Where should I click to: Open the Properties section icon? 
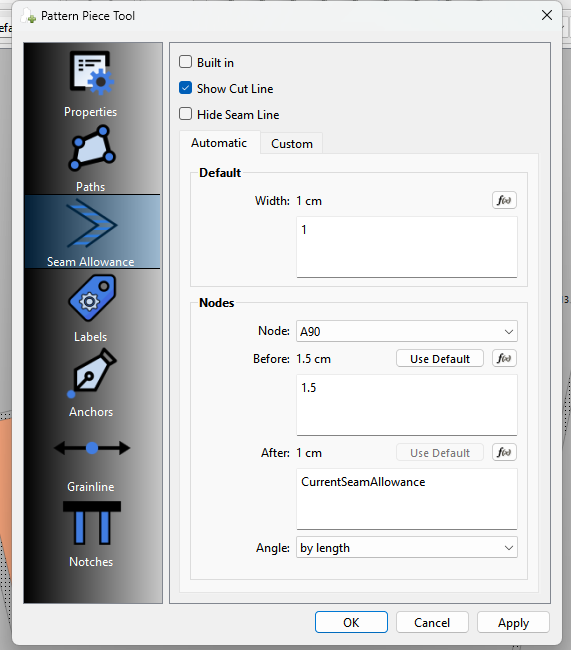pos(92,72)
